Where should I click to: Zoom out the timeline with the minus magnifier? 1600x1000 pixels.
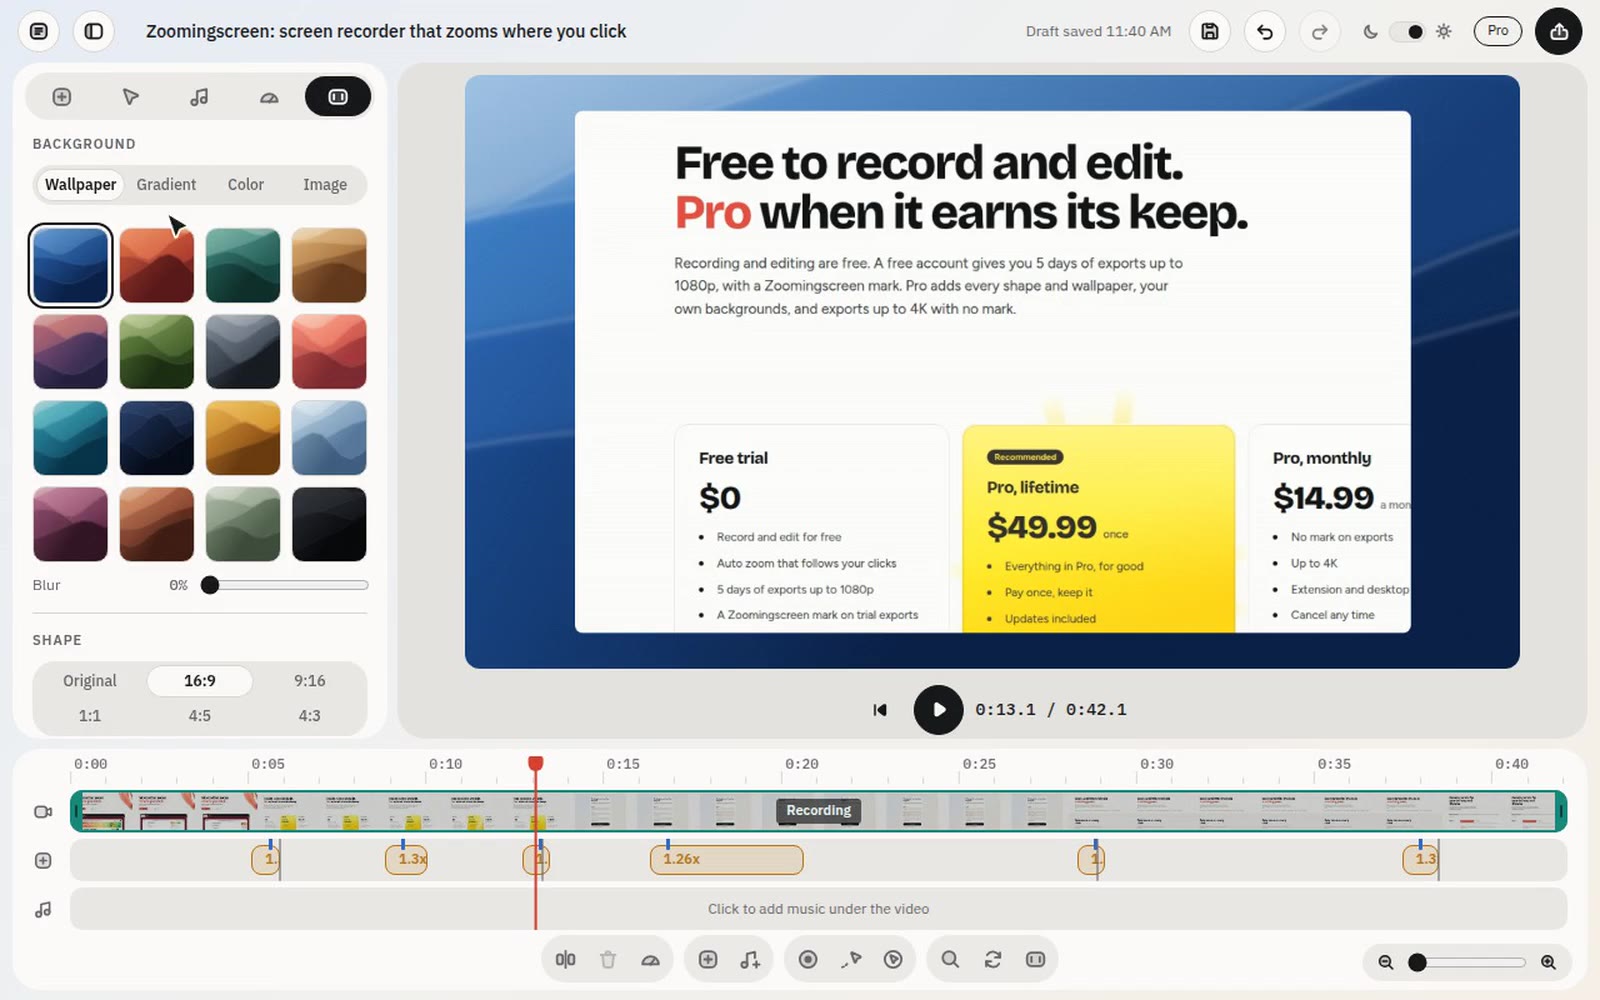[1386, 962]
